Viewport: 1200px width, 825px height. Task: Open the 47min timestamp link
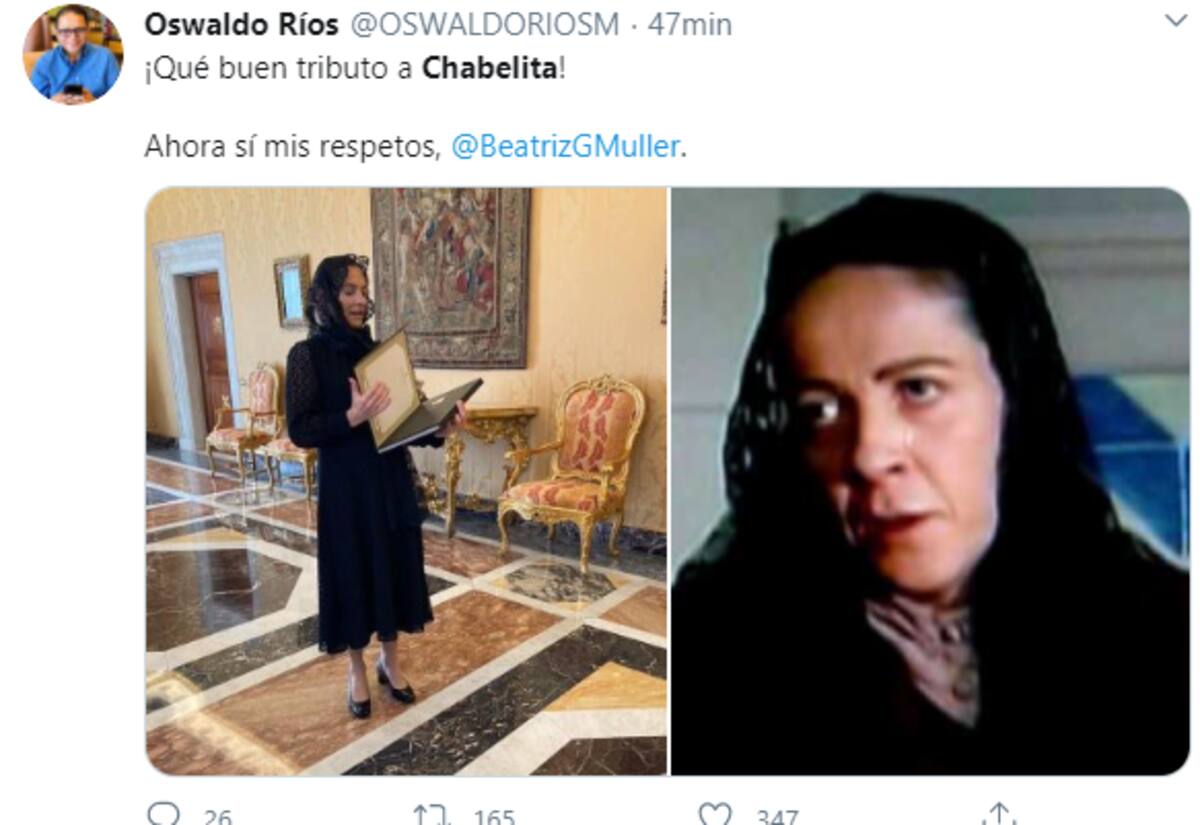point(689,25)
